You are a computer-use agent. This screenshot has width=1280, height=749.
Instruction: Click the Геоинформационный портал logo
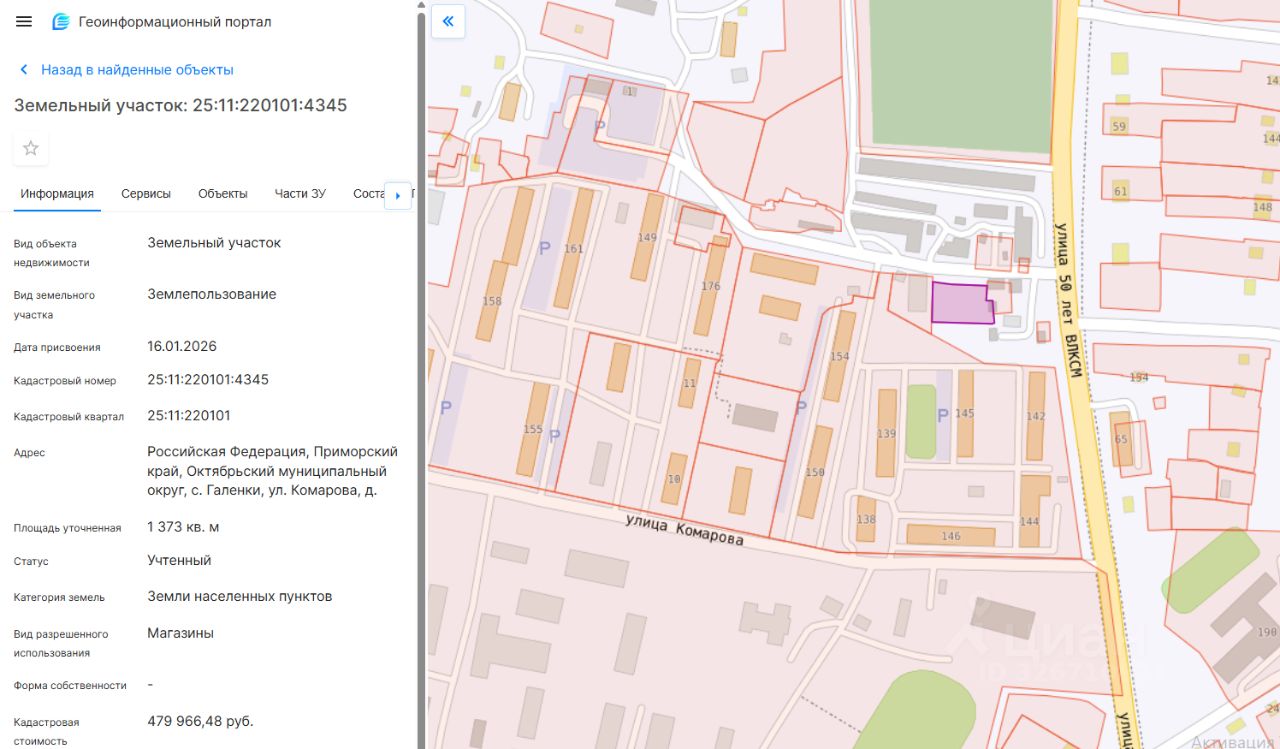click(x=61, y=22)
